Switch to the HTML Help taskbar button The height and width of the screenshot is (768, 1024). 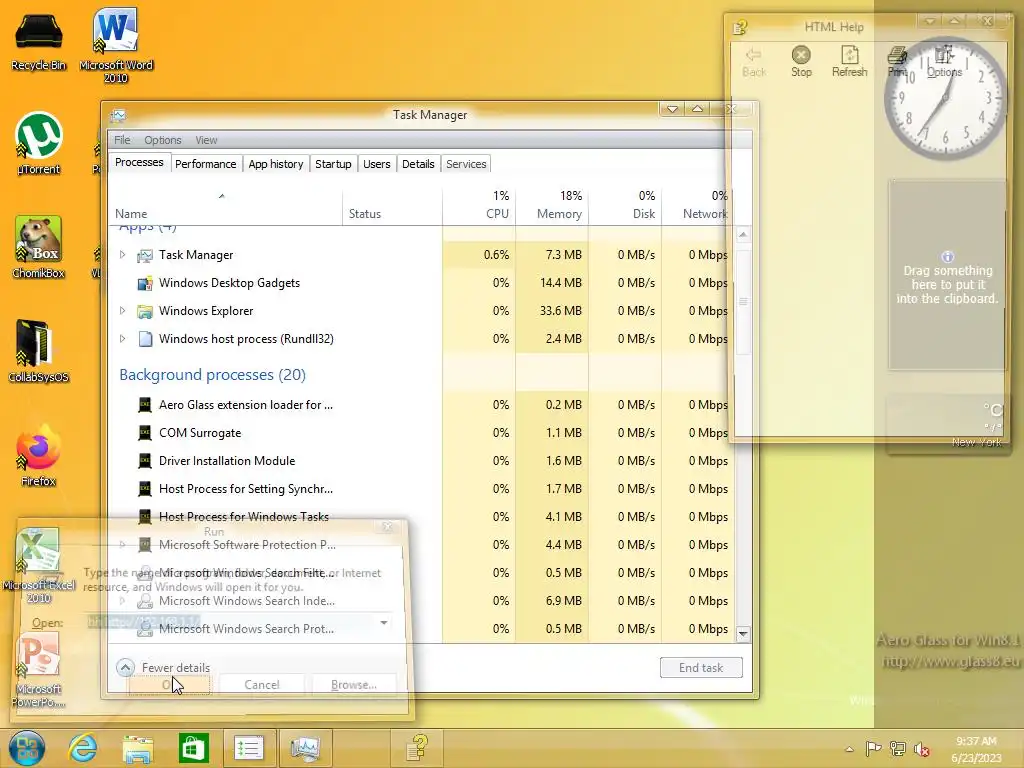[417, 748]
